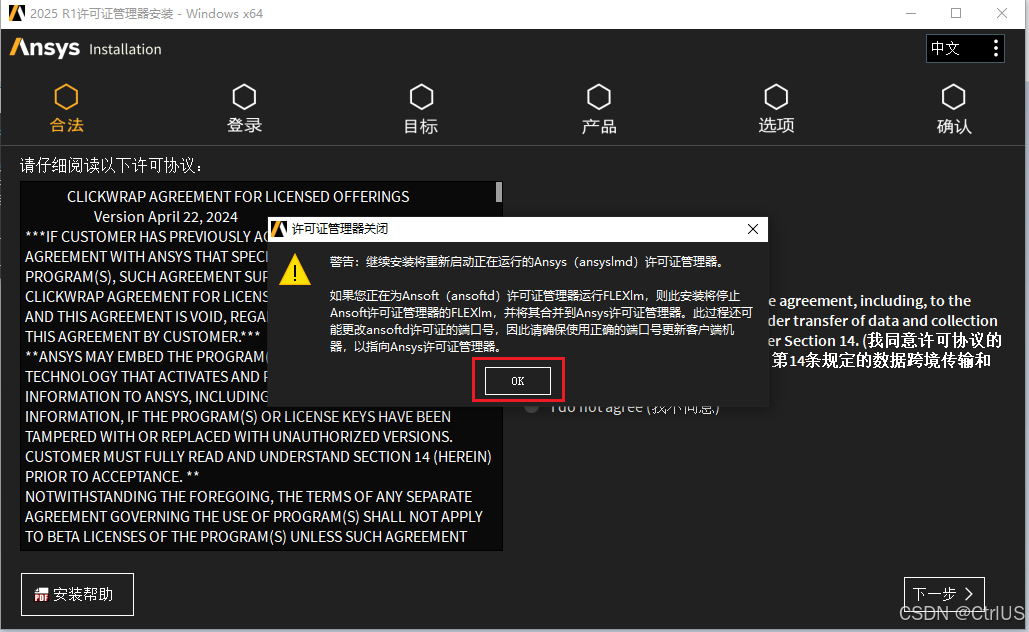Select the 选项 step hexagon
Image resolution: width=1029 pixels, height=632 pixels.
776,97
